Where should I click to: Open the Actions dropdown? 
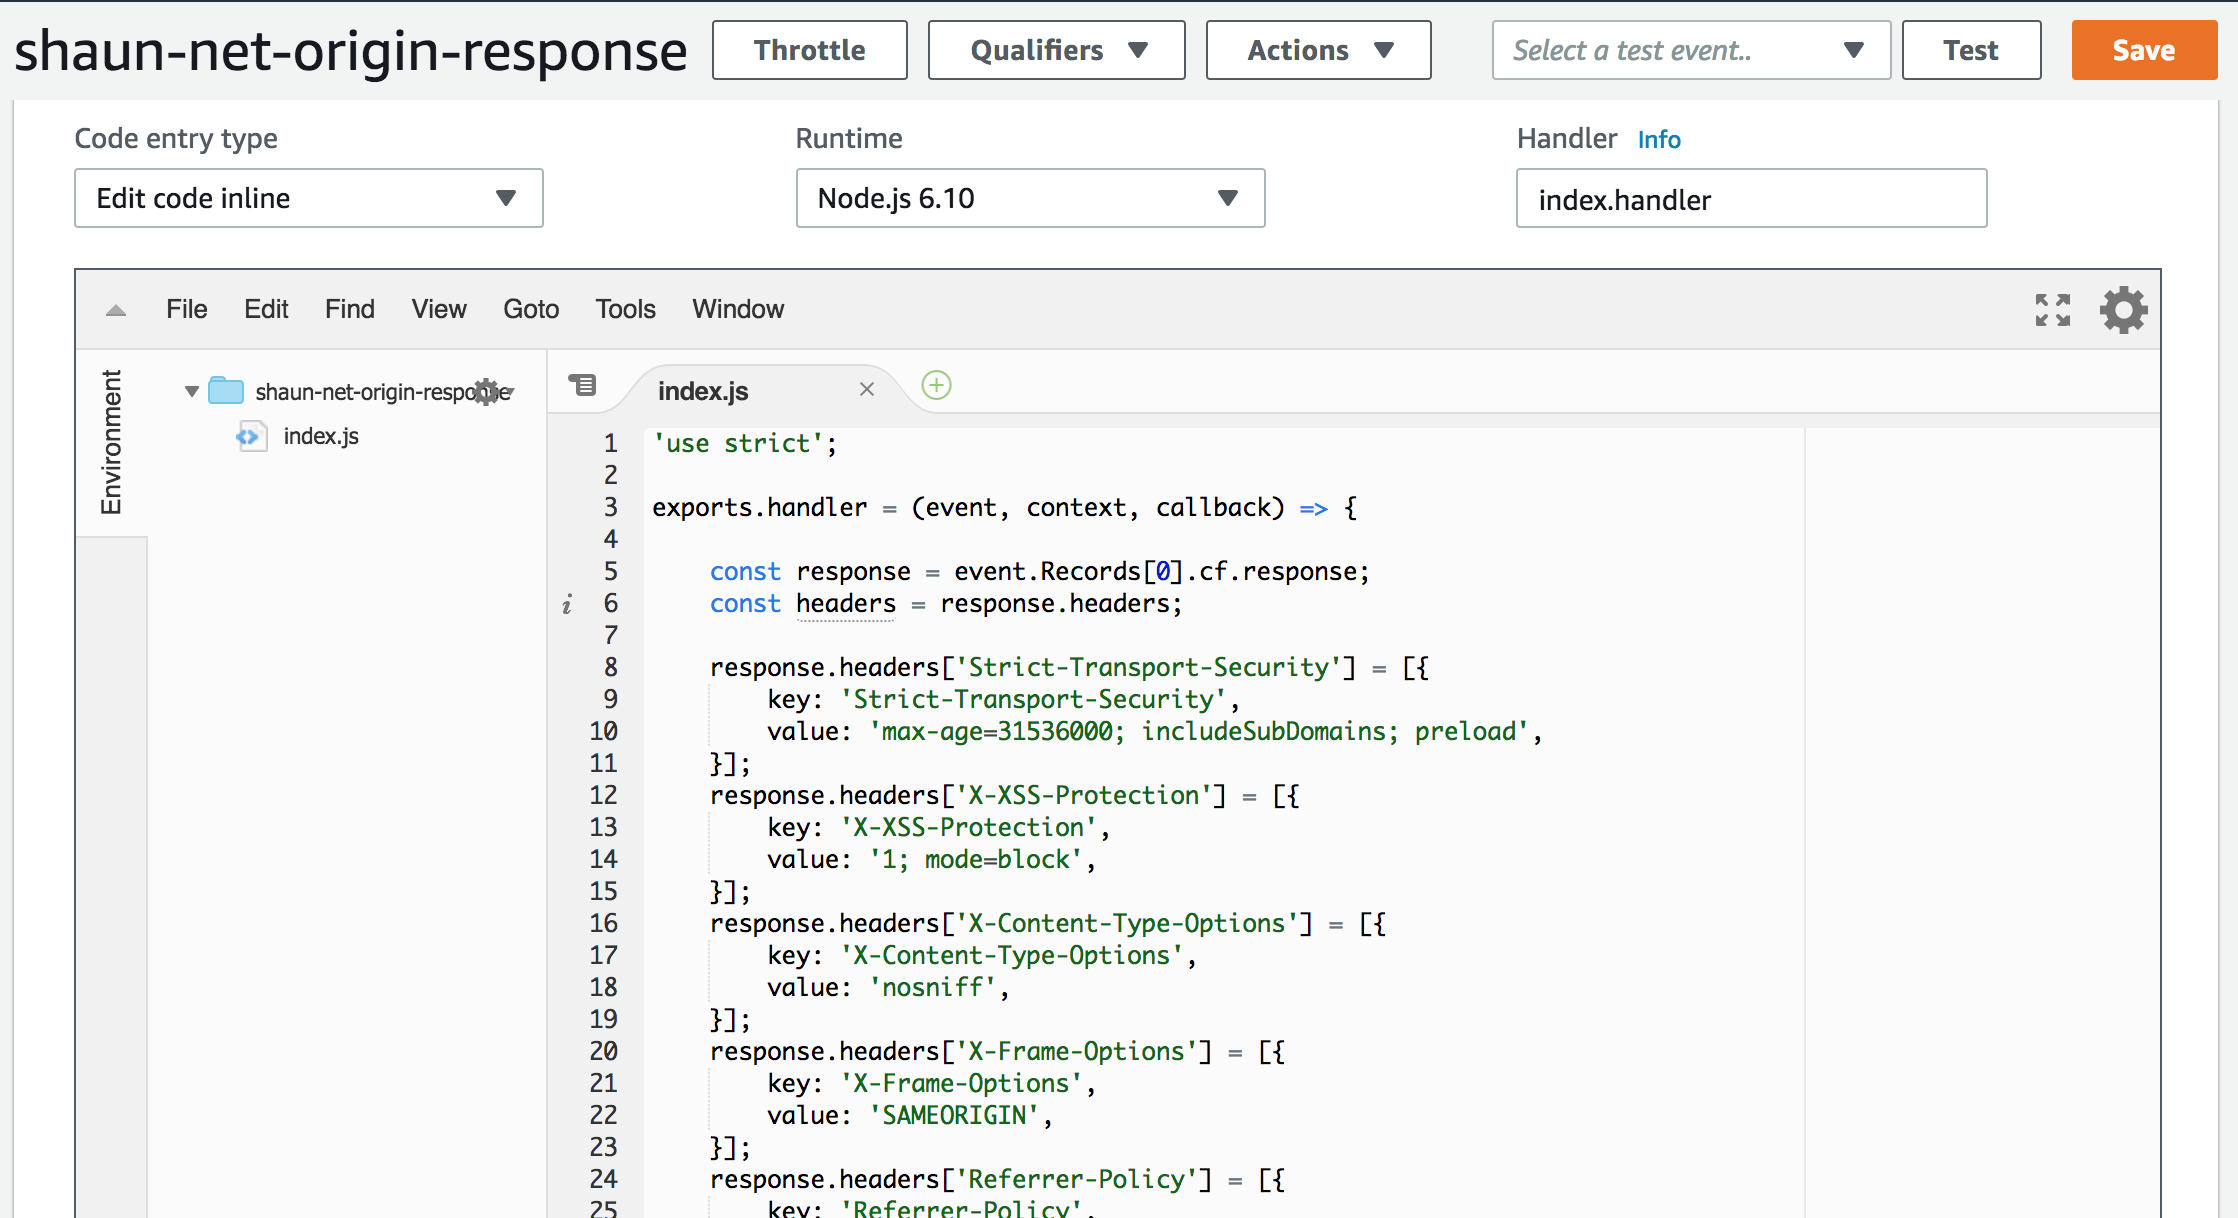coord(1317,50)
